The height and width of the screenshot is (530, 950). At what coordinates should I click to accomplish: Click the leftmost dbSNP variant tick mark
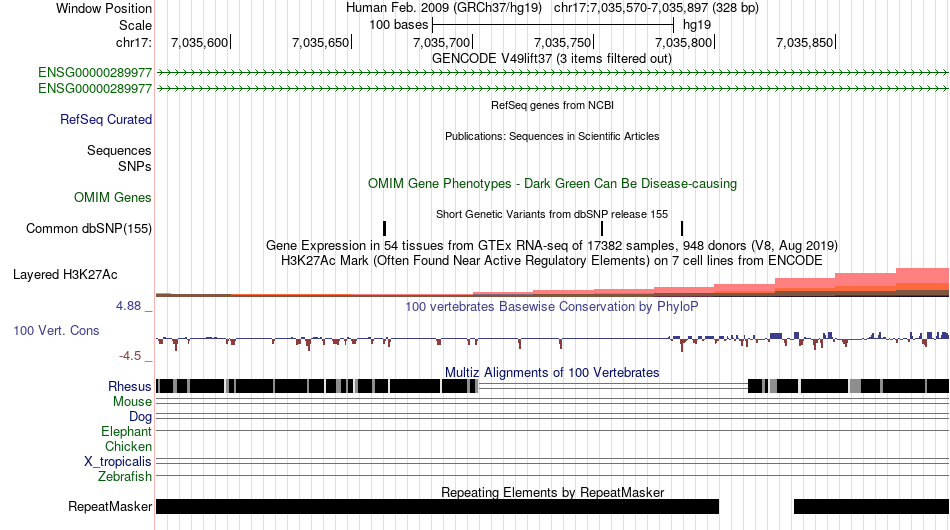pyautogui.click(x=385, y=228)
